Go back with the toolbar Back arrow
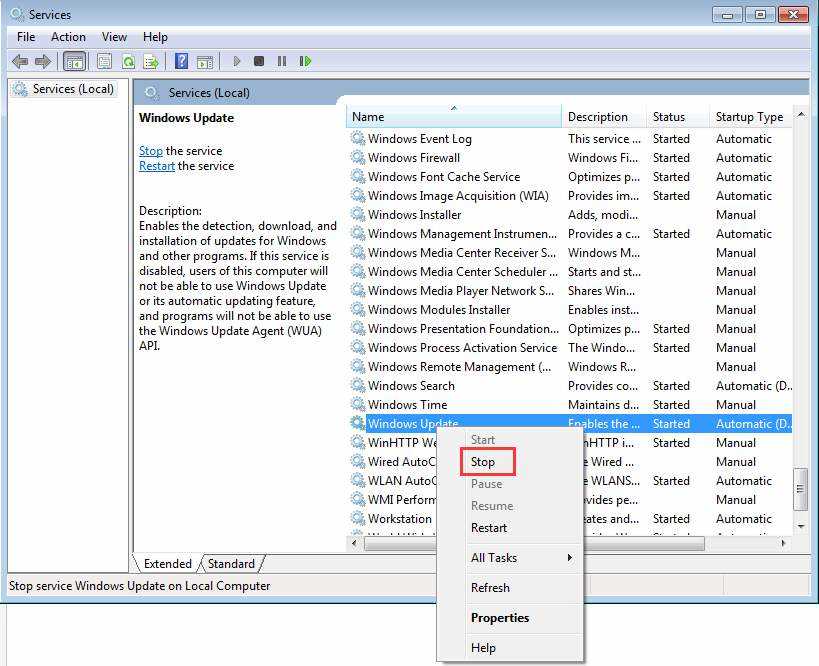Viewport: 819px width, 666px height. 20,62
